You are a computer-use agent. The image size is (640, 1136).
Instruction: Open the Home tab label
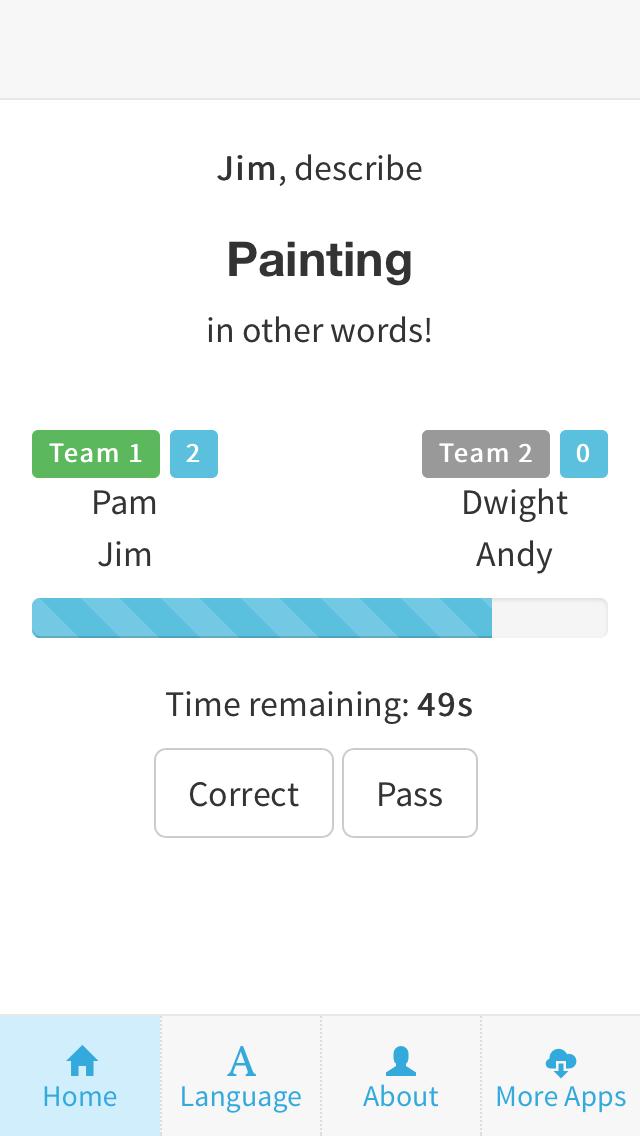(80, 1097)
